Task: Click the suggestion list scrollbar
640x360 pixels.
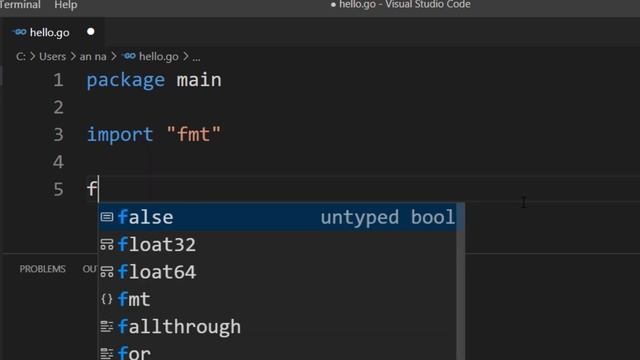Action: coord(460,282)
